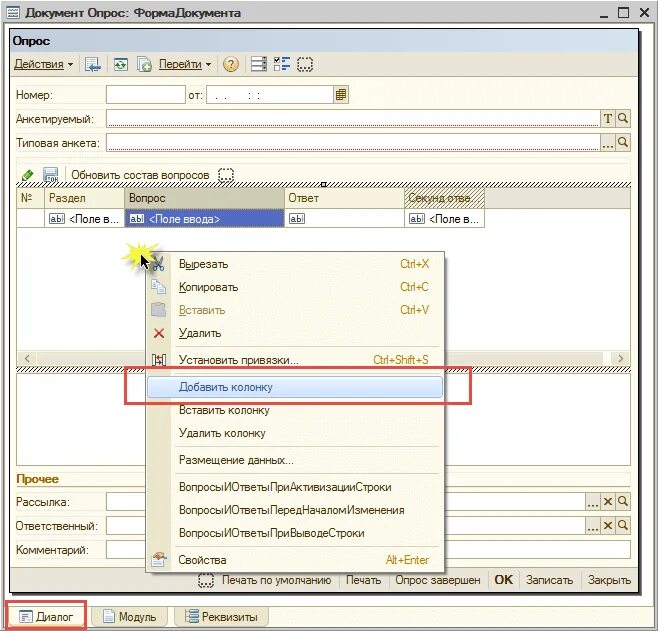658x631 pixels.
Task: Click the find in list icon after Действия
Action: [x=93, y=64]
